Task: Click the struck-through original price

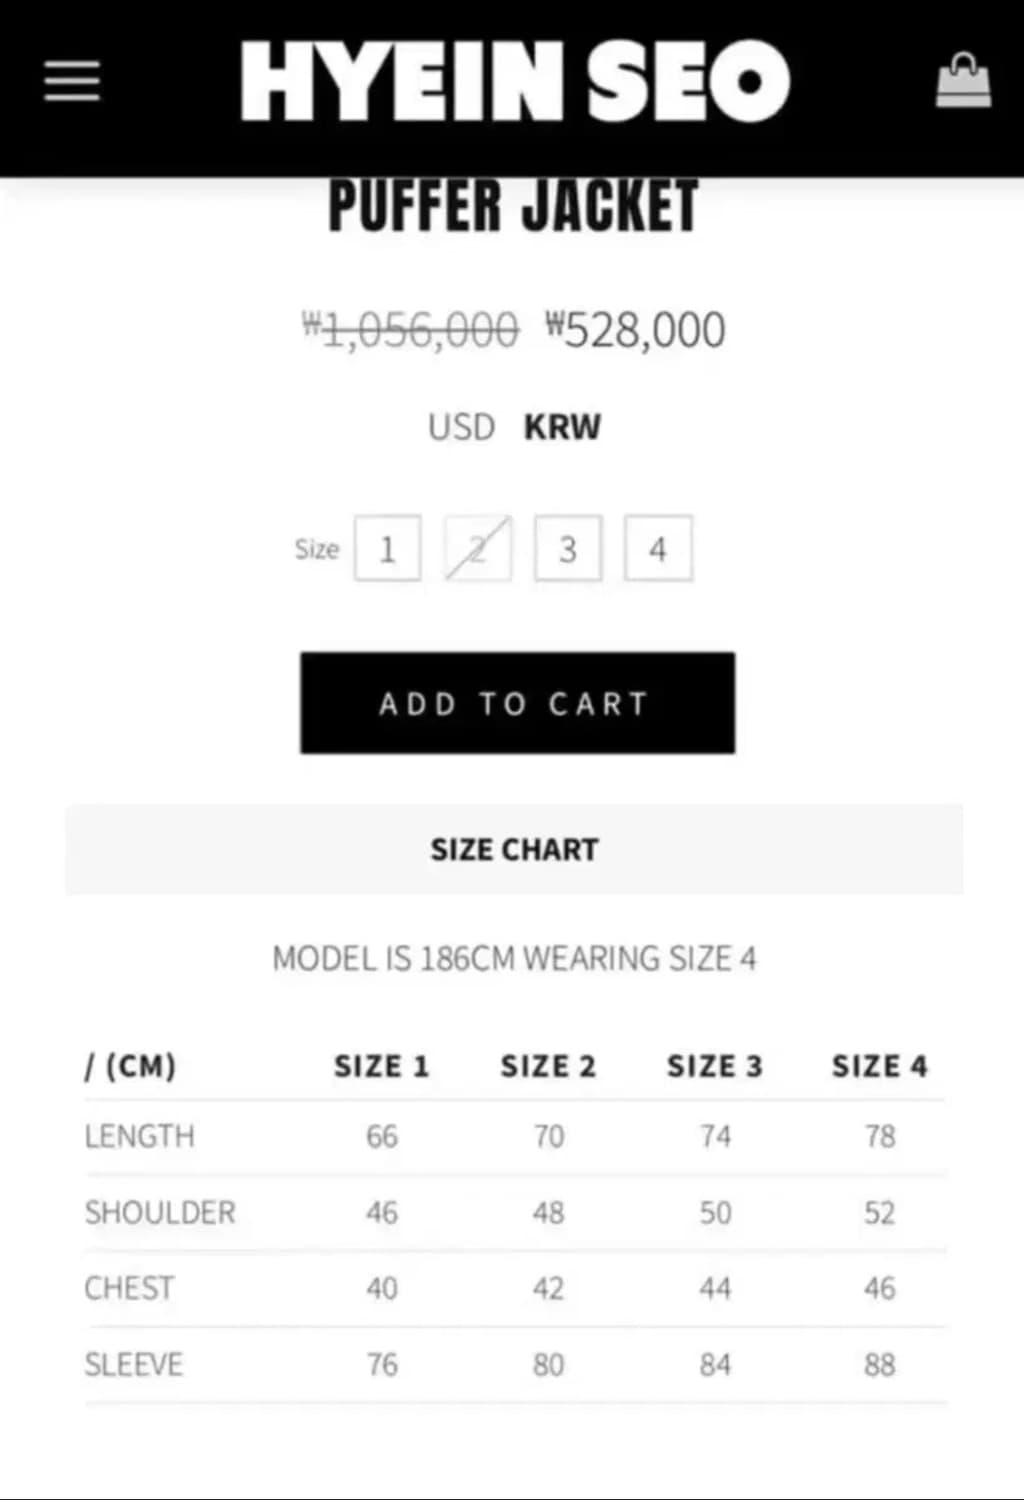Action: pos(411,330)
